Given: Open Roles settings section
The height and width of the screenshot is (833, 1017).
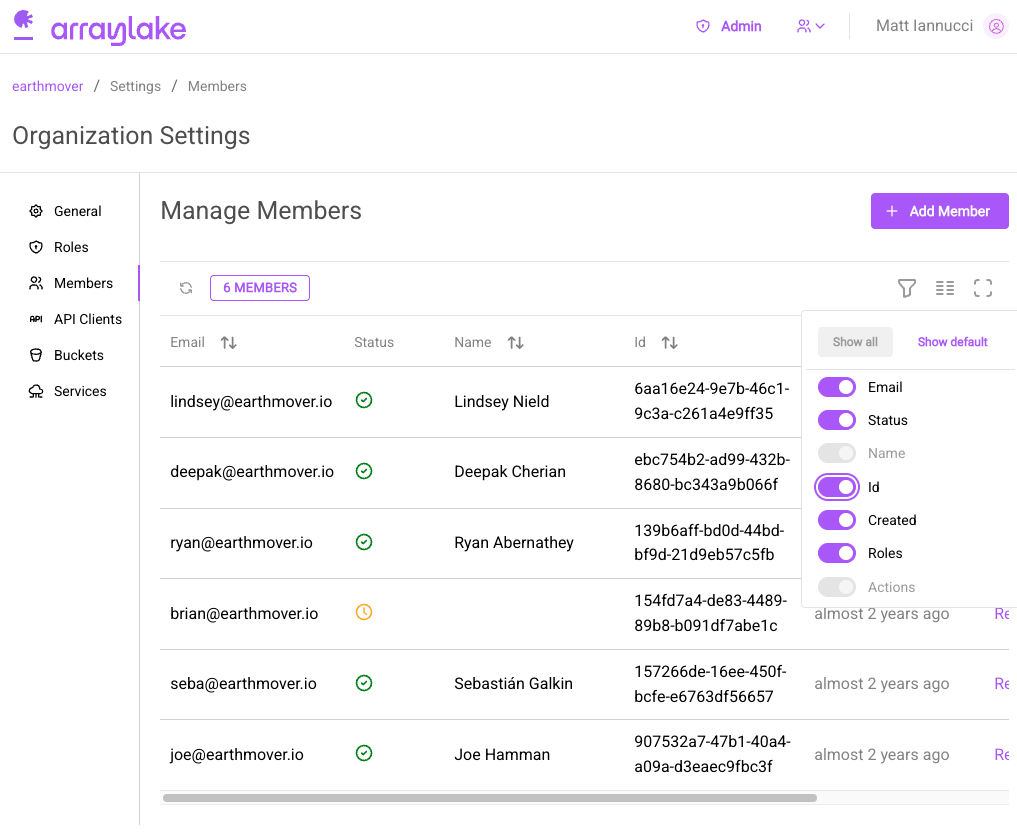Looking at the screenshot, I should [x=71, y=247].
